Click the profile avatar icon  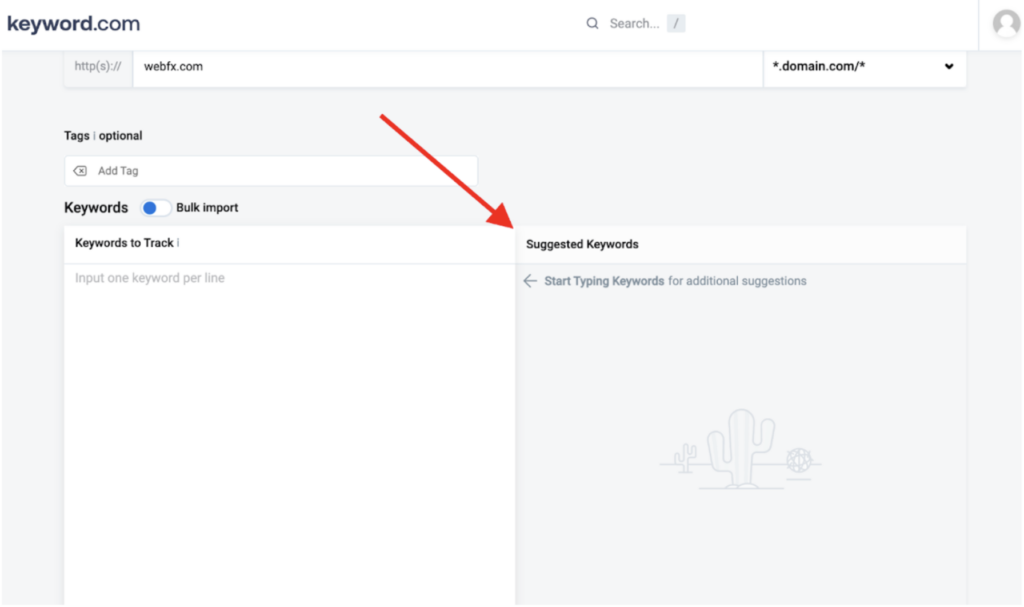point(1005,25)
